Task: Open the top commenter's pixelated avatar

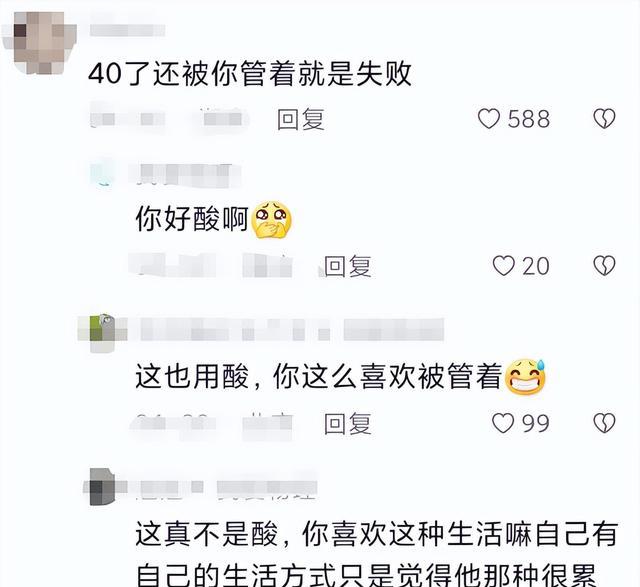Action: [x=40, y=43]
